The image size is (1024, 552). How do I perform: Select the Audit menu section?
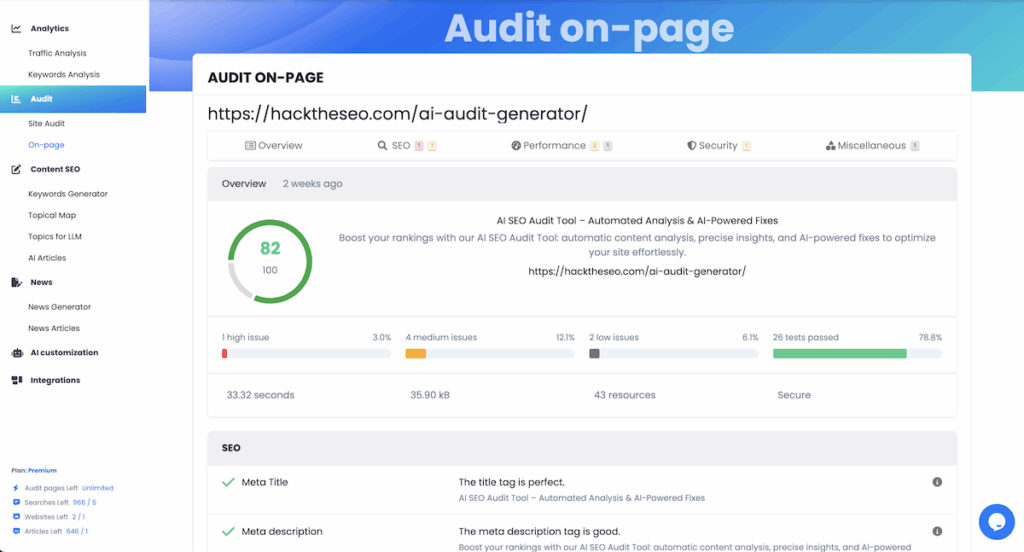[x=73, y=99]
